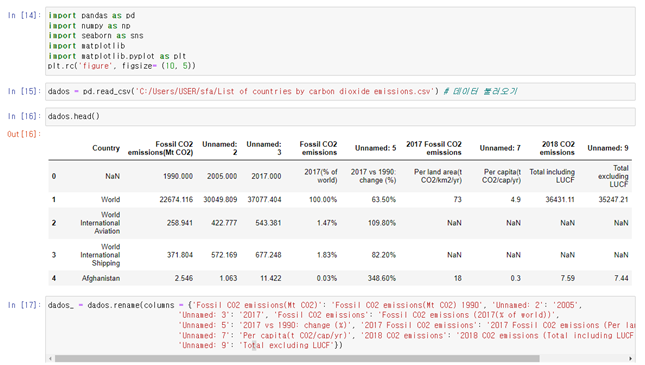Click the value 35247.21
The image size is (645, 365).
click(613, 200)
